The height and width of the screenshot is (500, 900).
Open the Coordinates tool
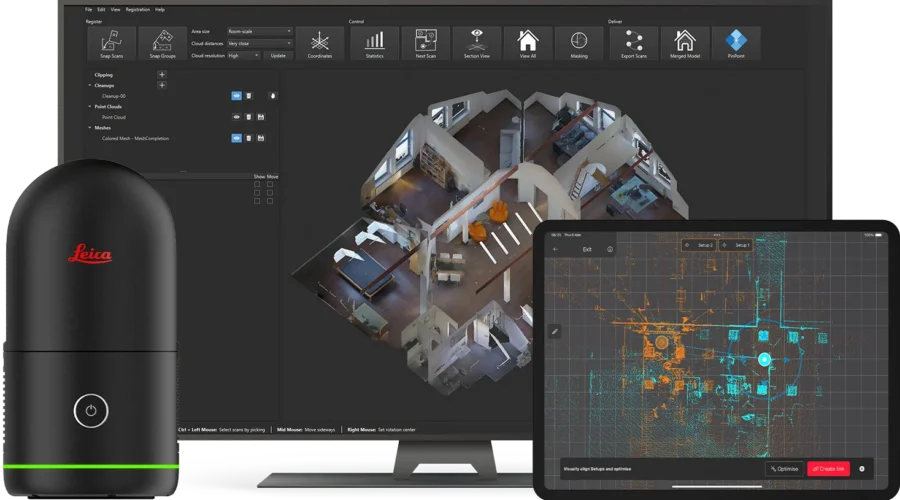click(x=320, y=43)
